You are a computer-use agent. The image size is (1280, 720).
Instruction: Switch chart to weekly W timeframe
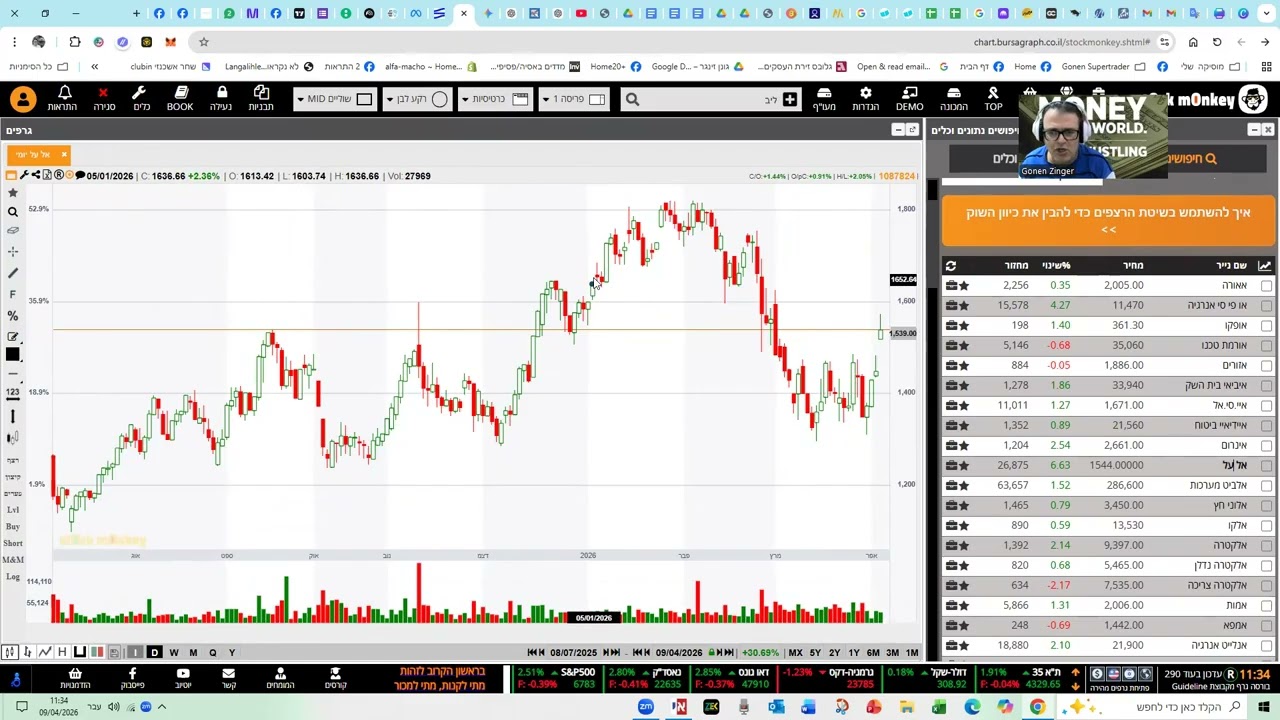(174, 653)
